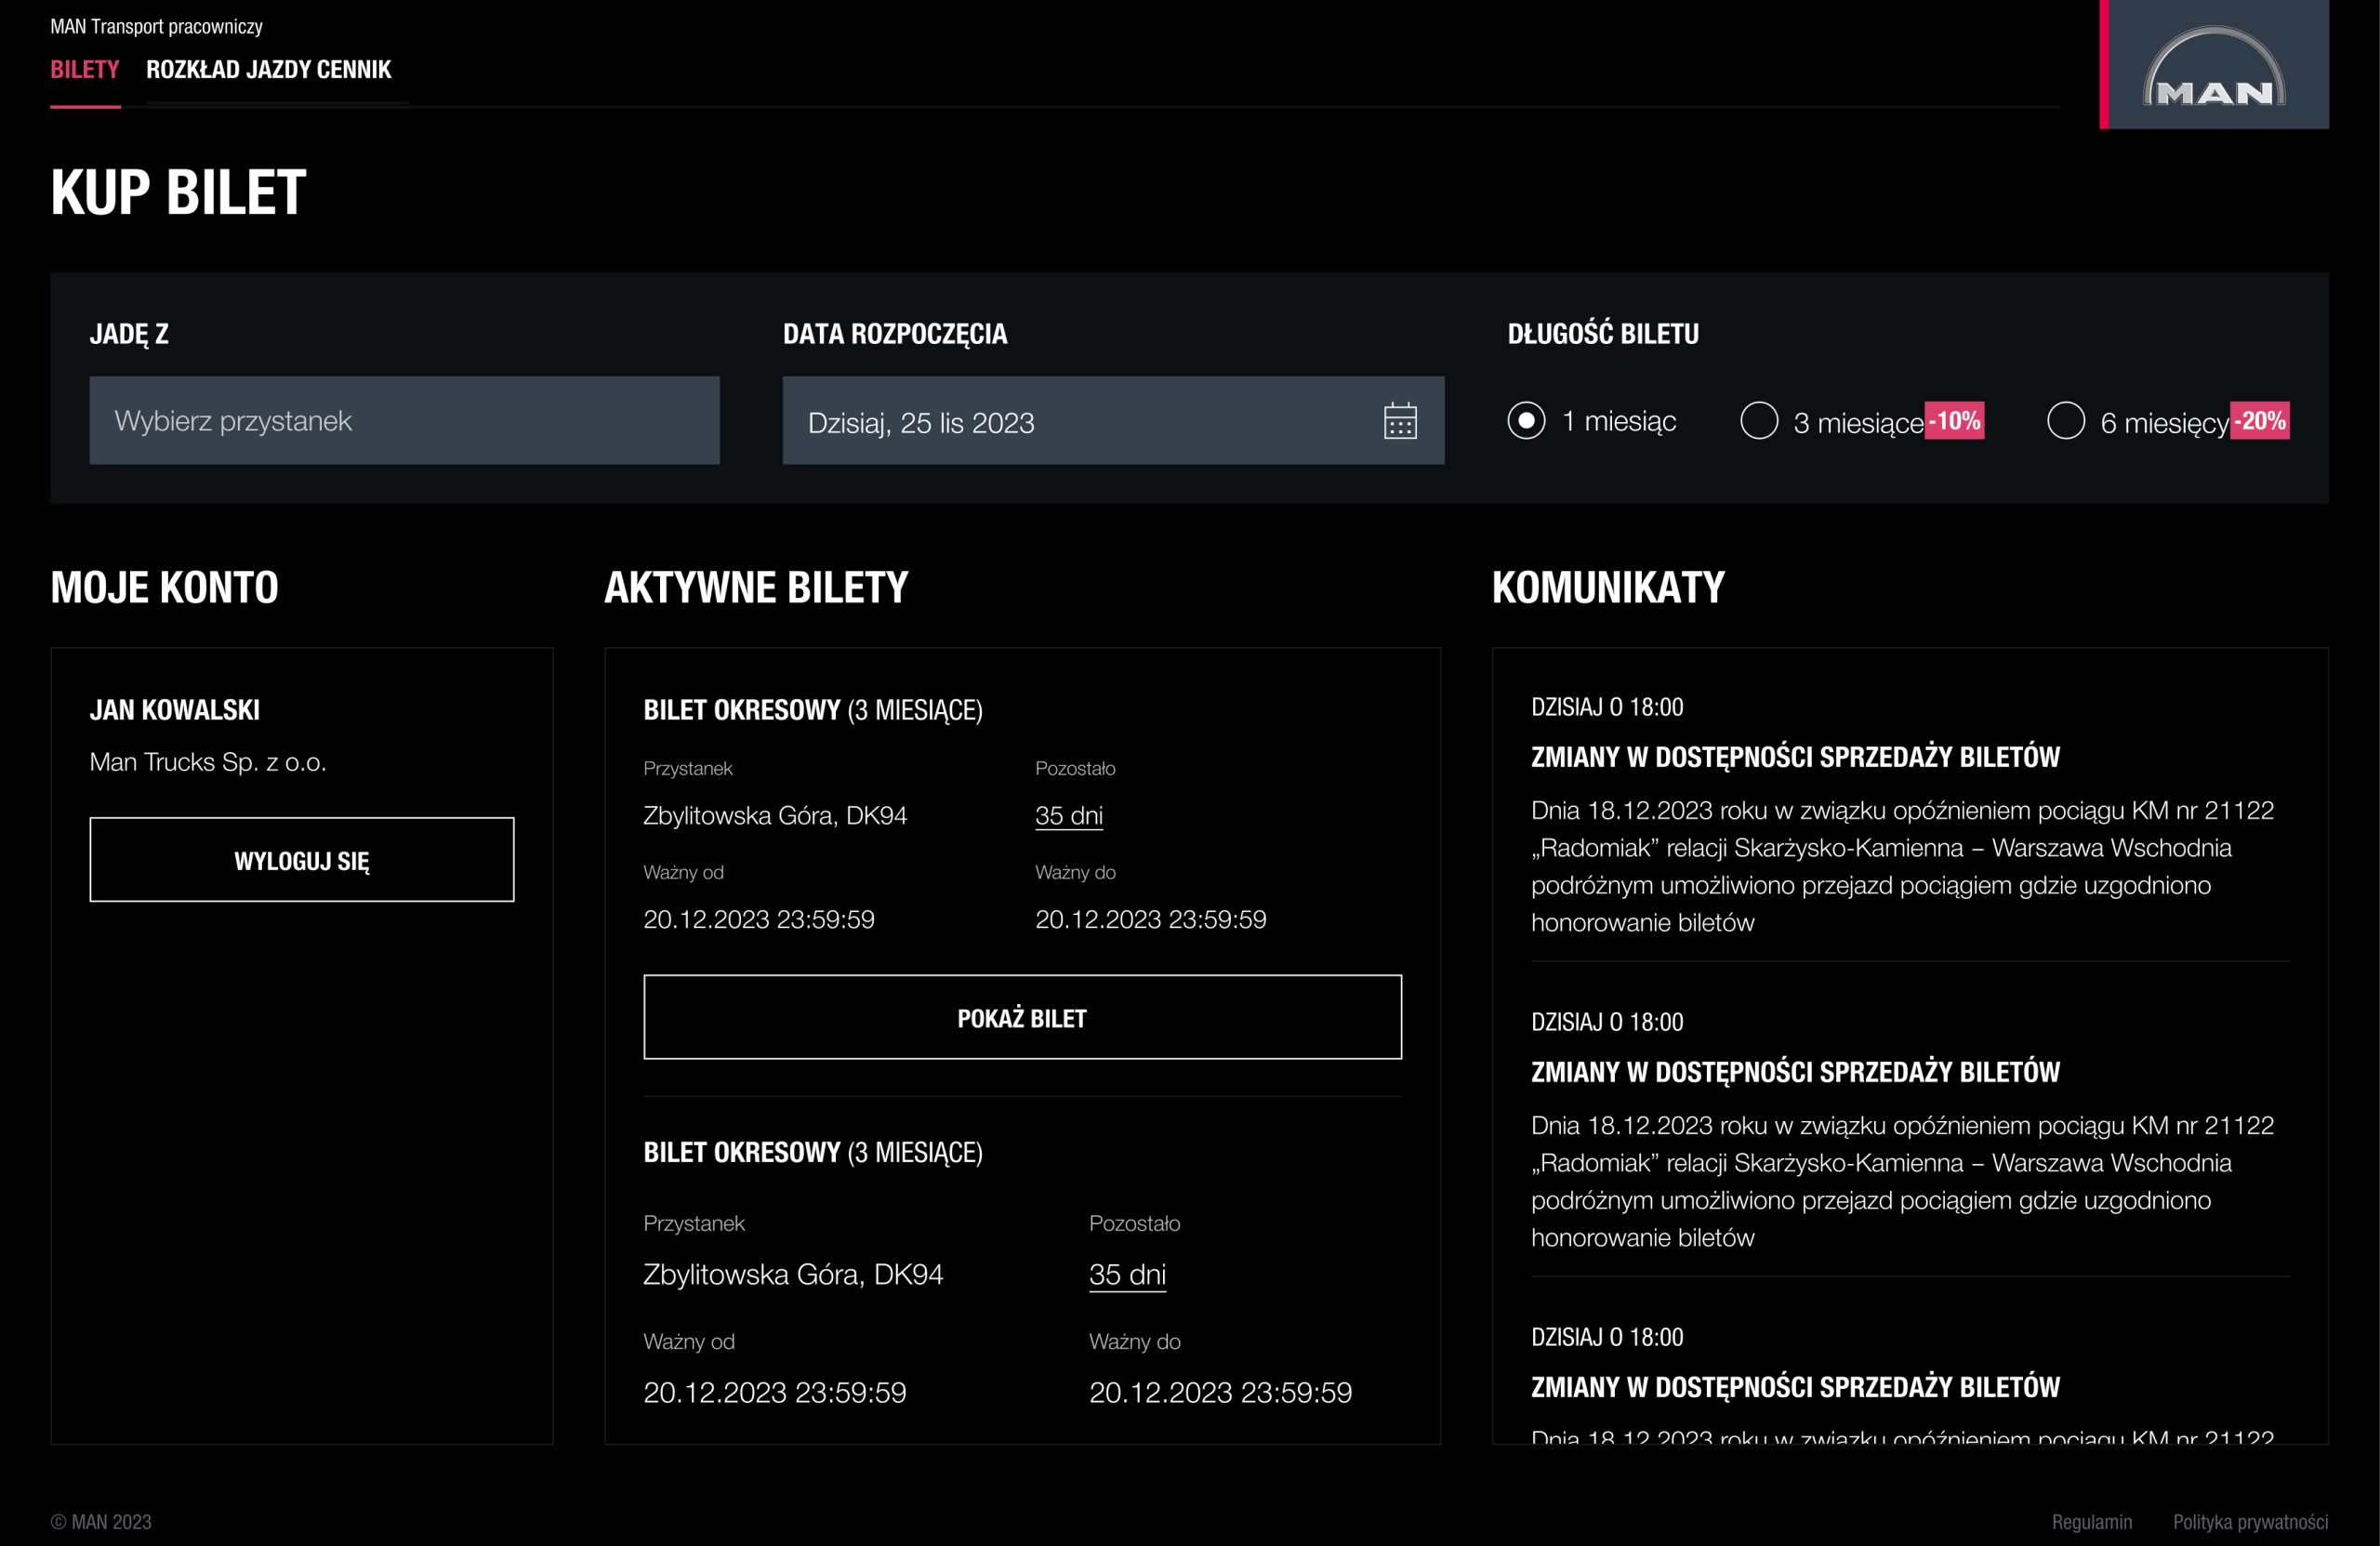Click the Man Trucks Sp. z o.o. text
2380x1546 pixels.
pos(208,763)
